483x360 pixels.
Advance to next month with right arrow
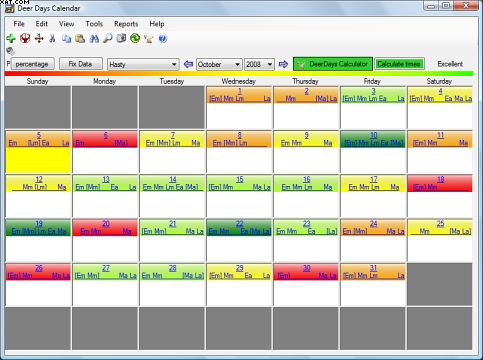[283, 64]
